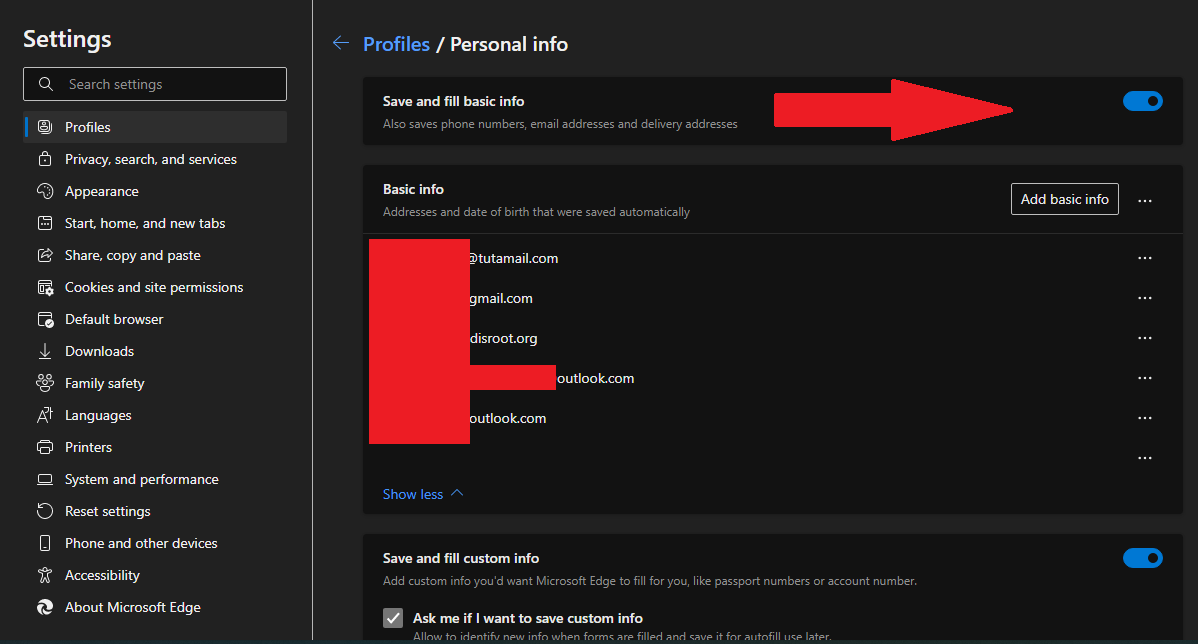
Task: Click the Profiles icon in sidebar
Action: click(44, 127)
